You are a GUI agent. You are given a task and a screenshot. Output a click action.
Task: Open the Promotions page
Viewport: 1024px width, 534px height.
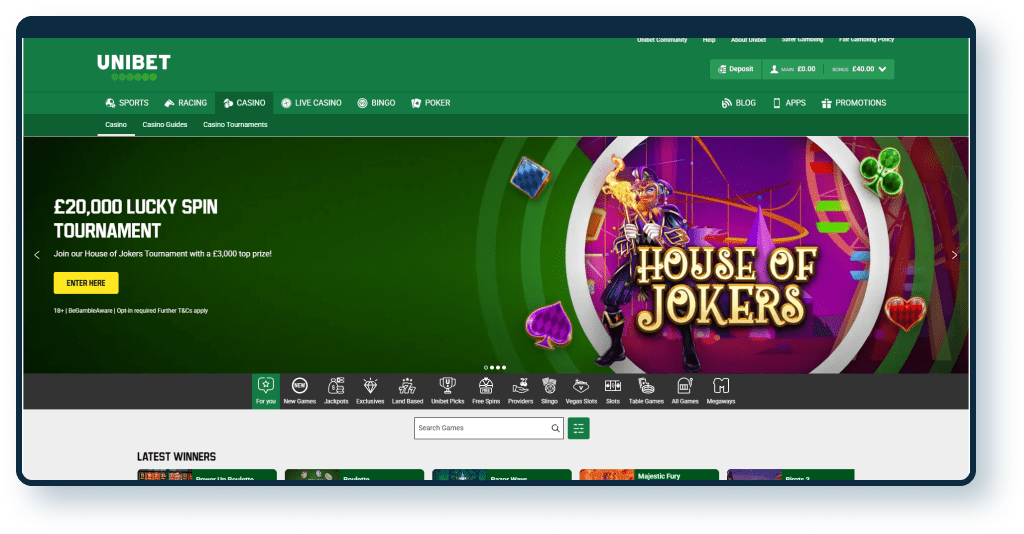(x=854, y=103)
